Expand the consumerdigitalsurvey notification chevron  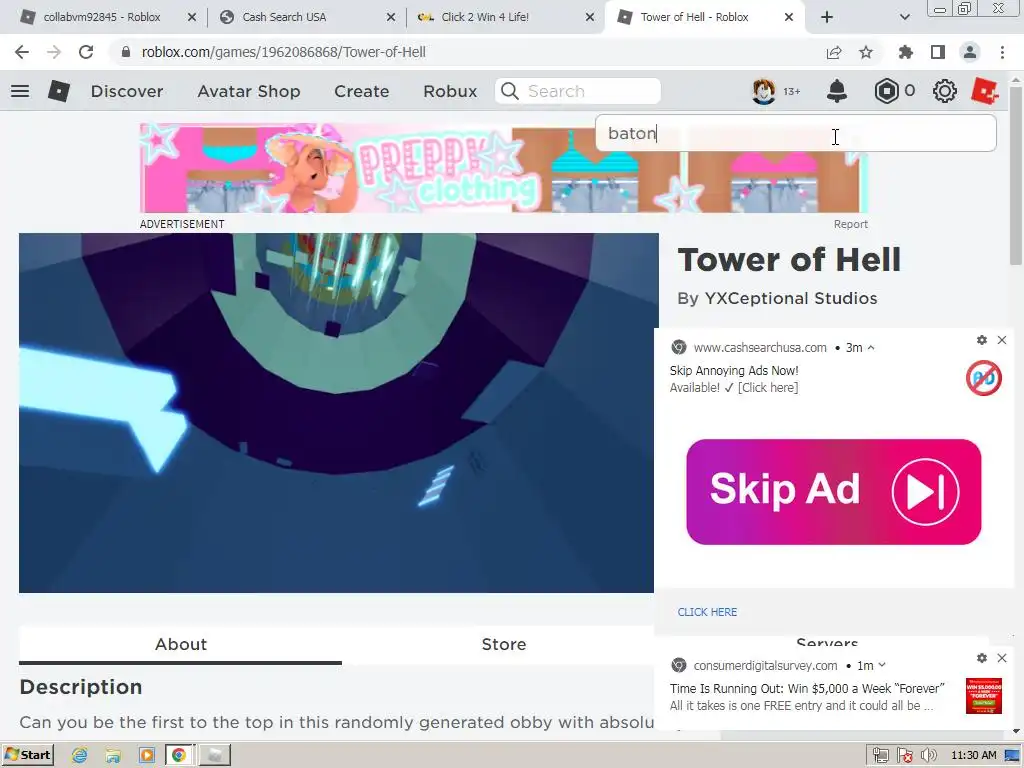click(x=882, y=665)
